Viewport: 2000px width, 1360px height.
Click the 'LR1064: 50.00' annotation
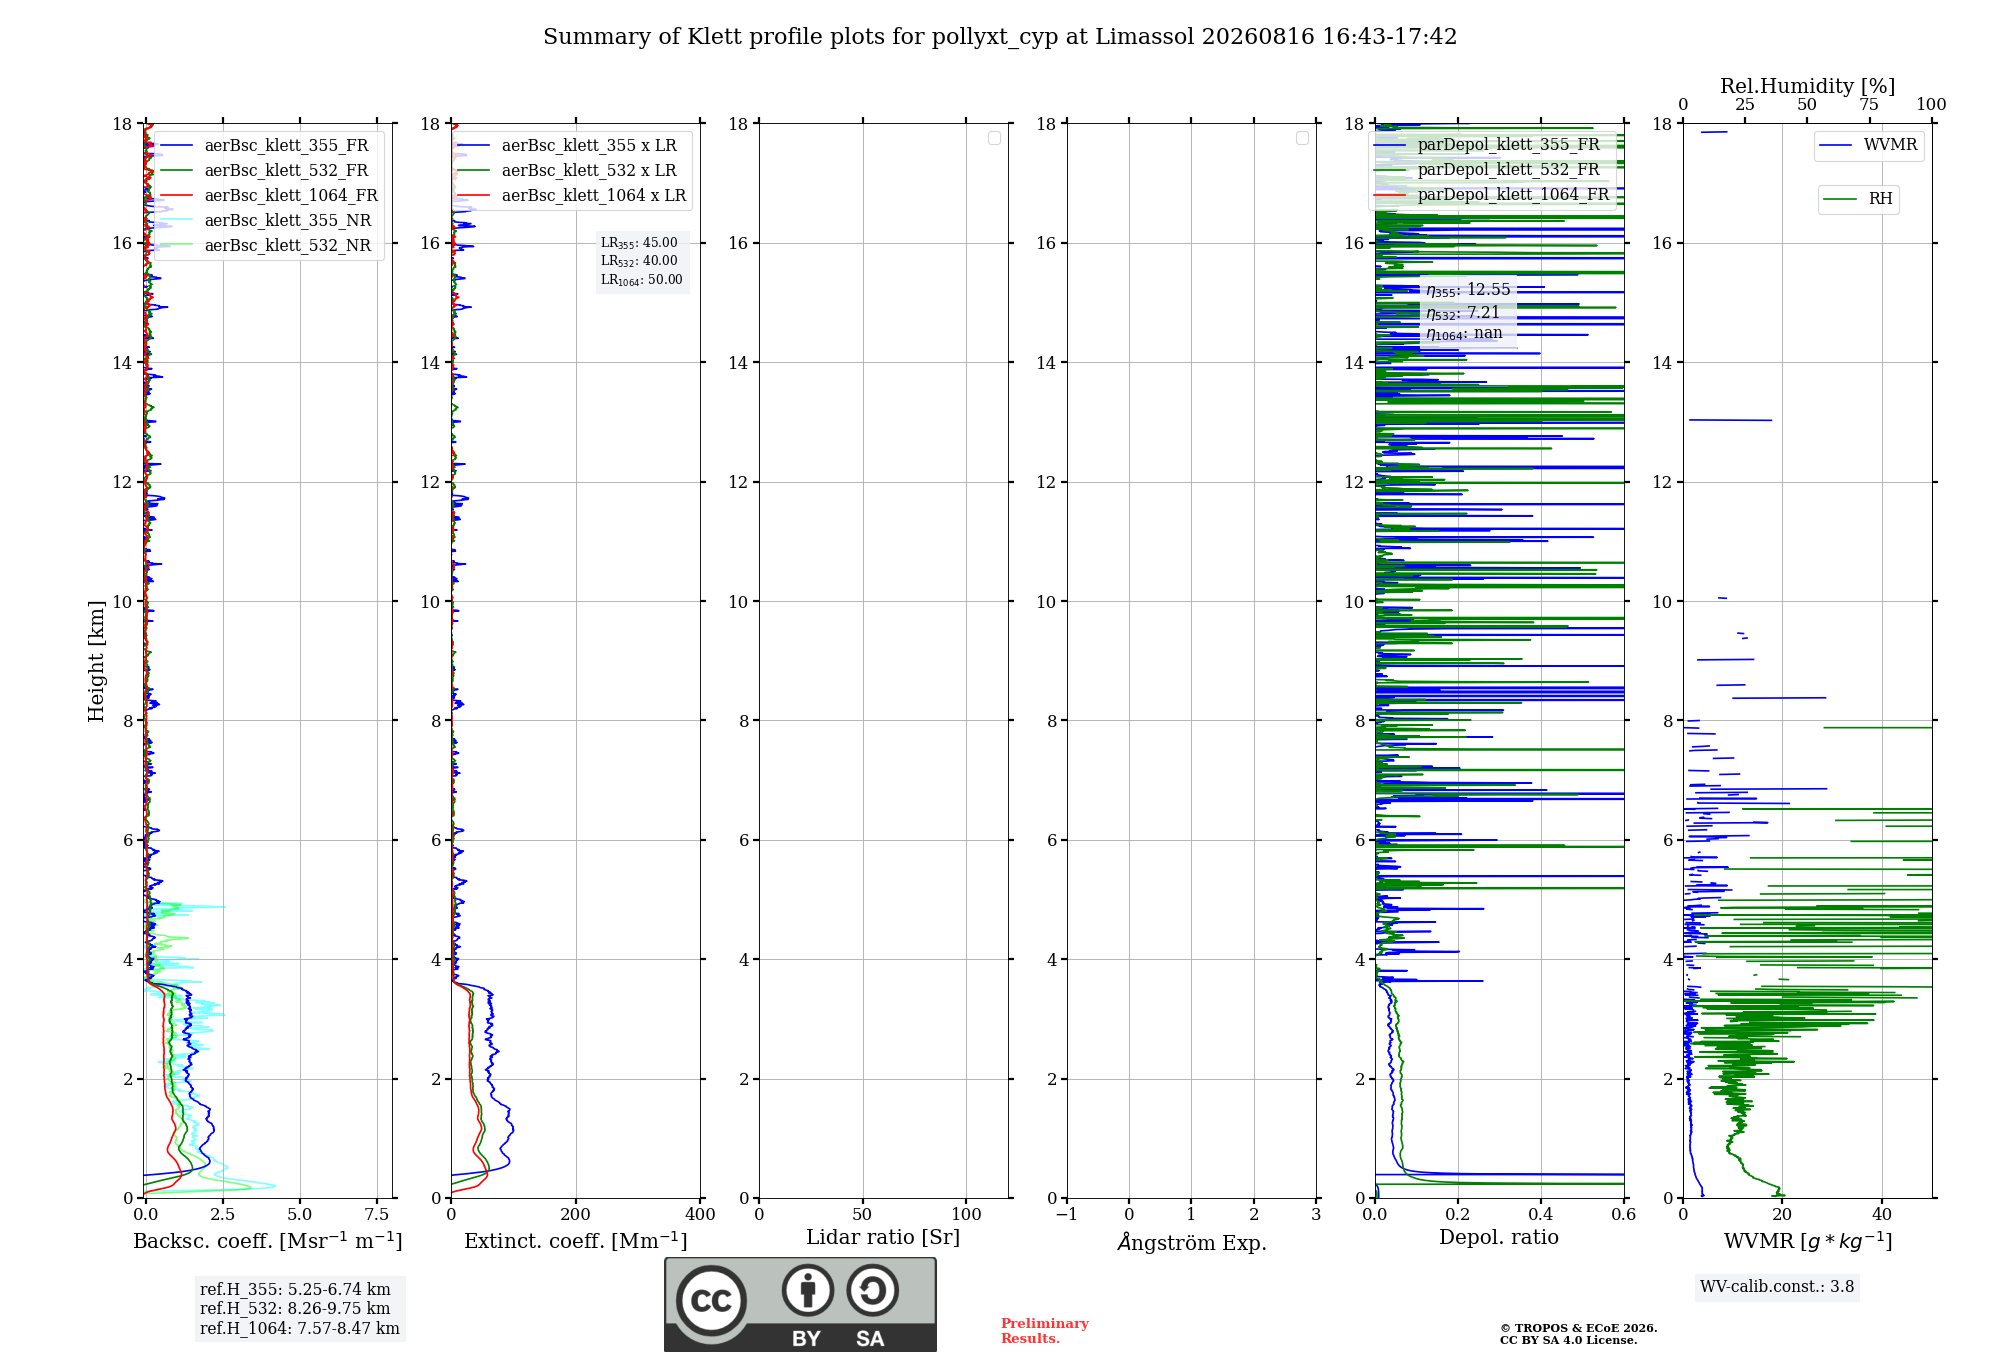641,280
